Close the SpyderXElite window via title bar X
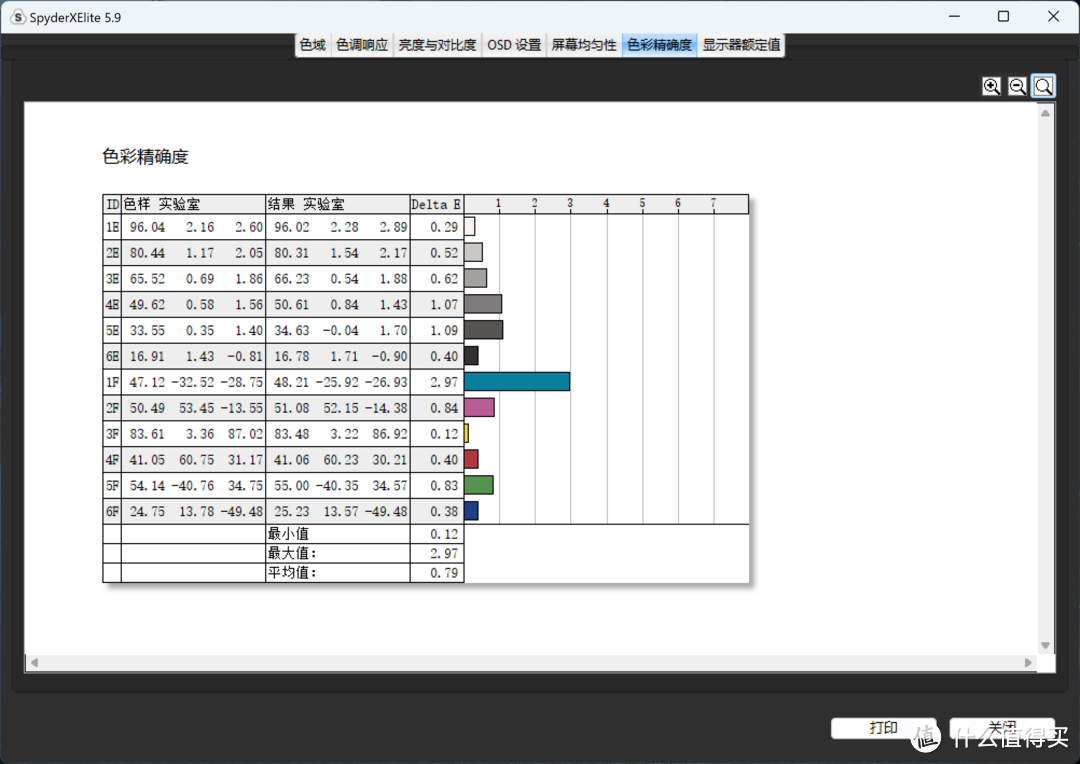 (x=1054, y=17)
